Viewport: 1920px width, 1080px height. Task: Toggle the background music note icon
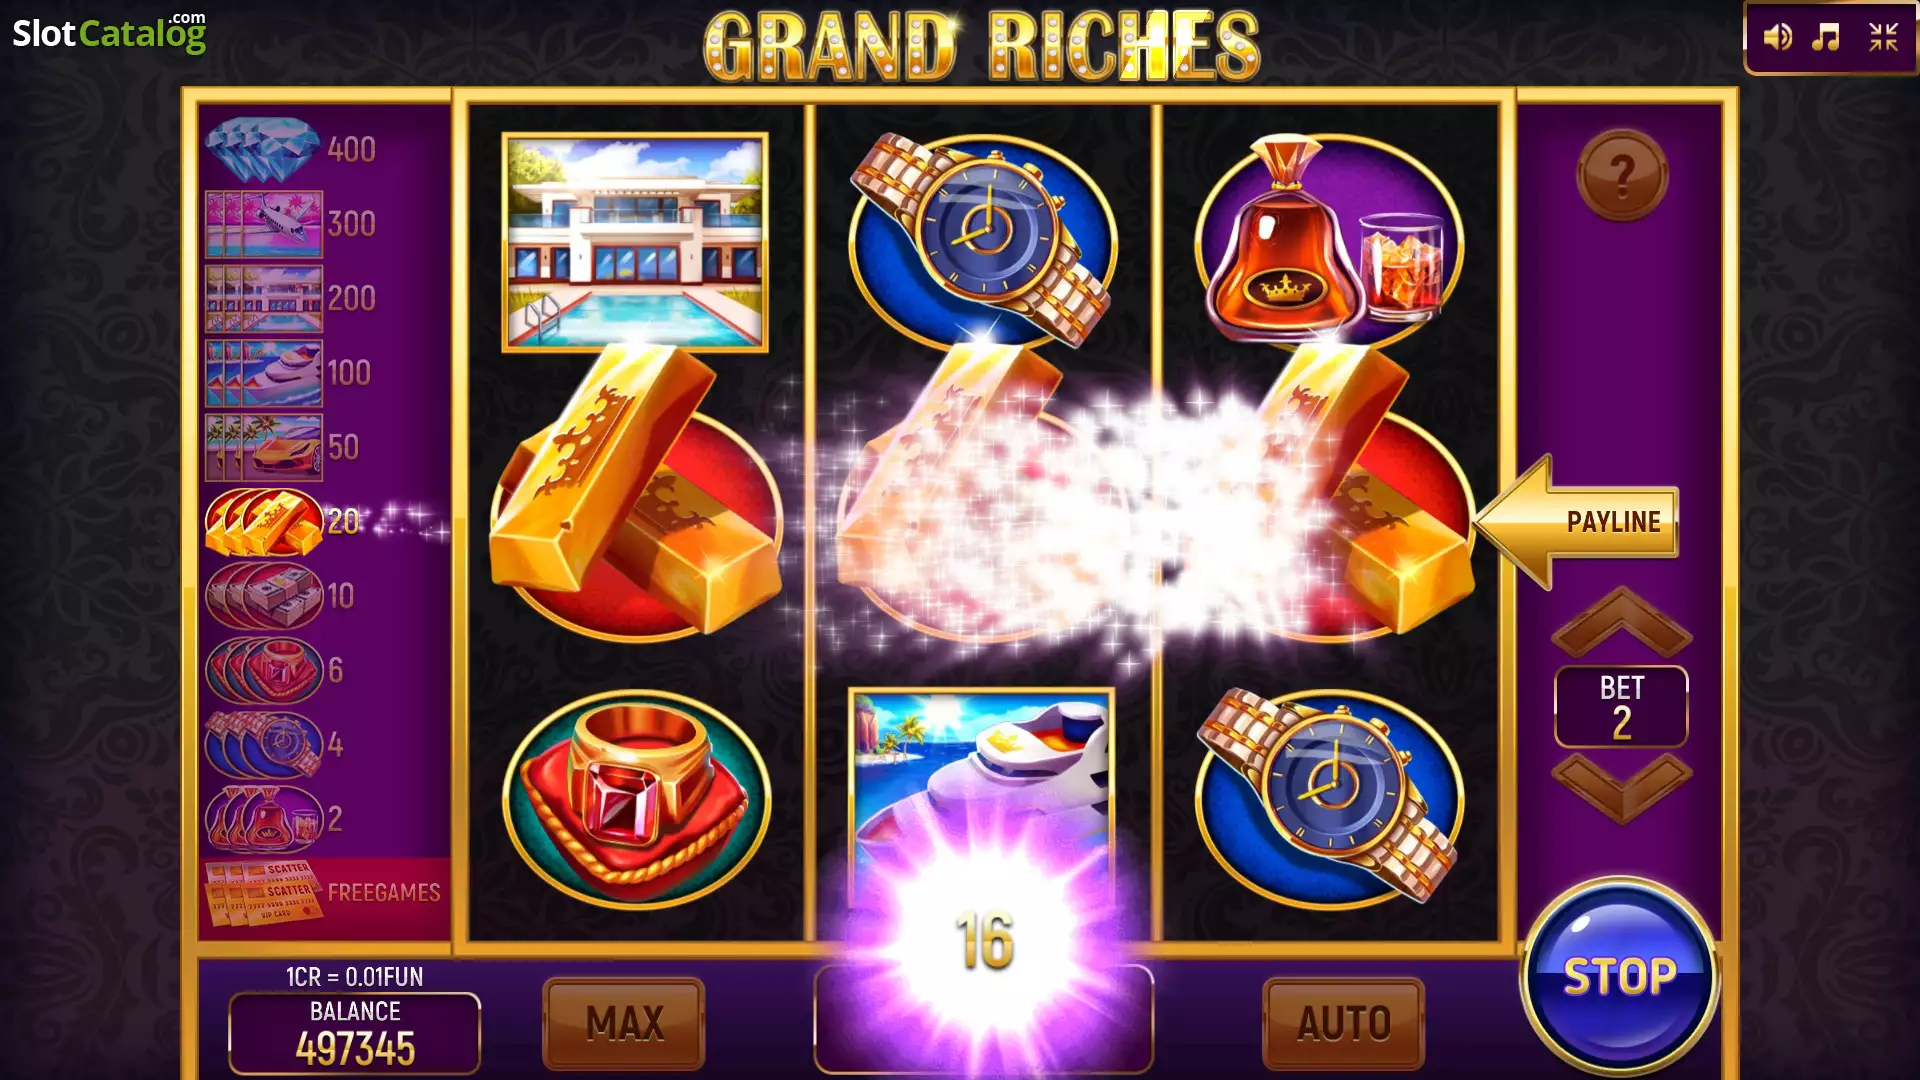point(1827,38)
